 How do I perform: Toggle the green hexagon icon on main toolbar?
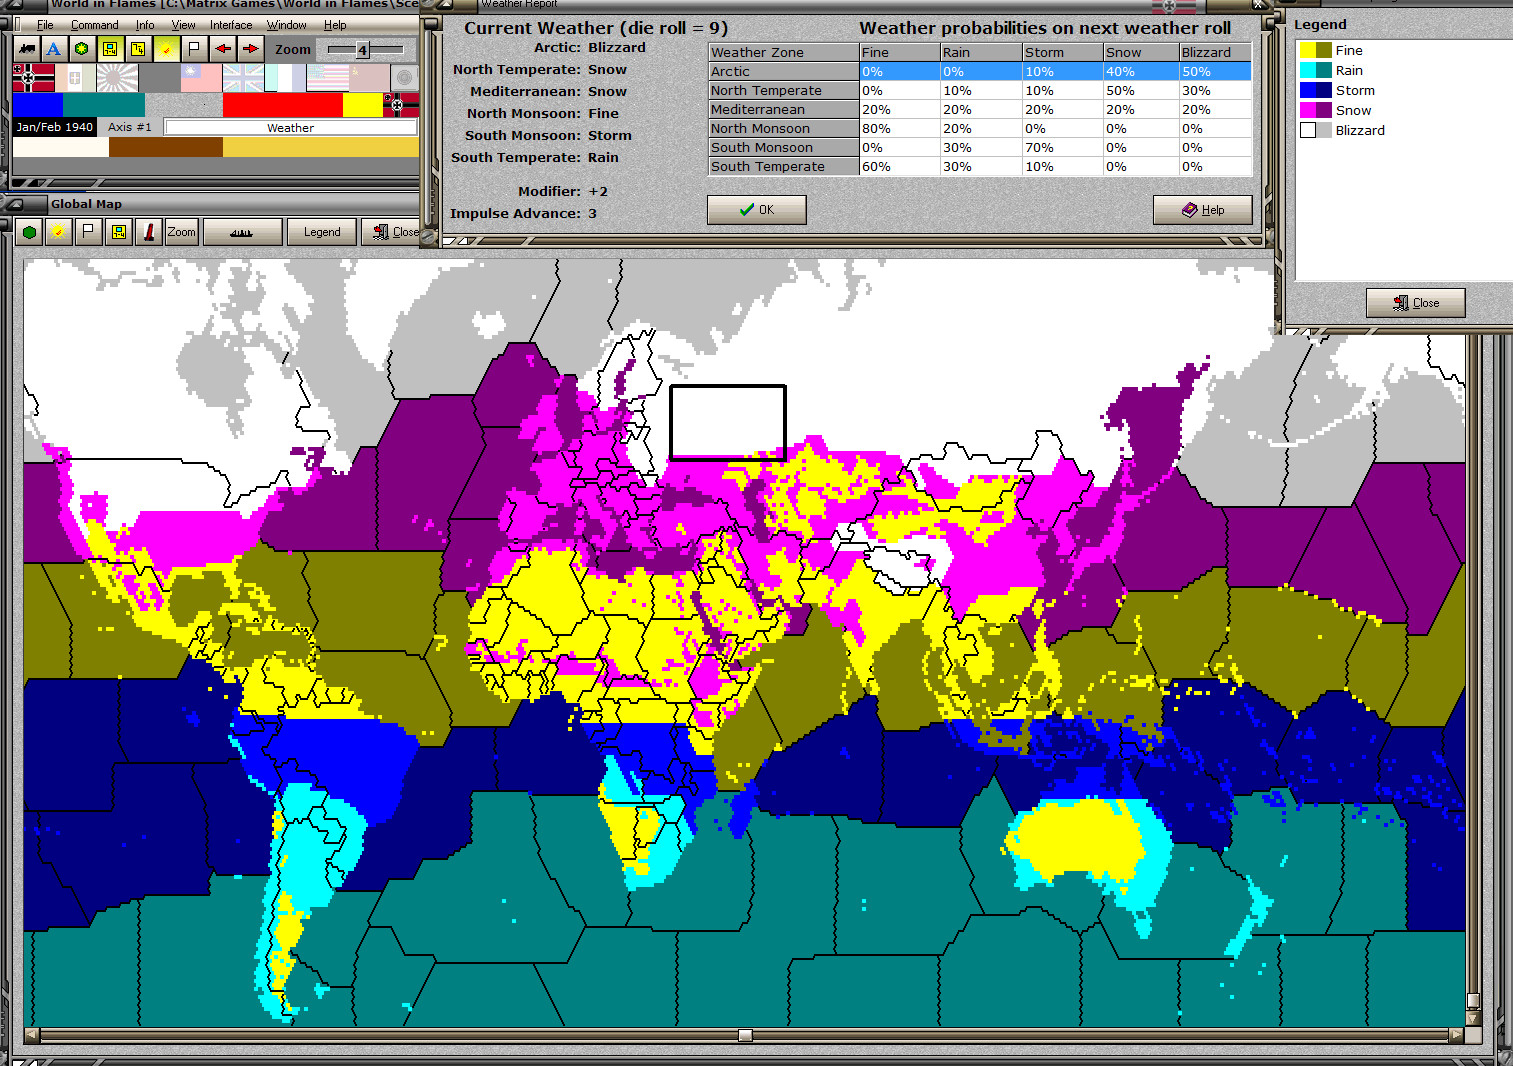[81, 48]
